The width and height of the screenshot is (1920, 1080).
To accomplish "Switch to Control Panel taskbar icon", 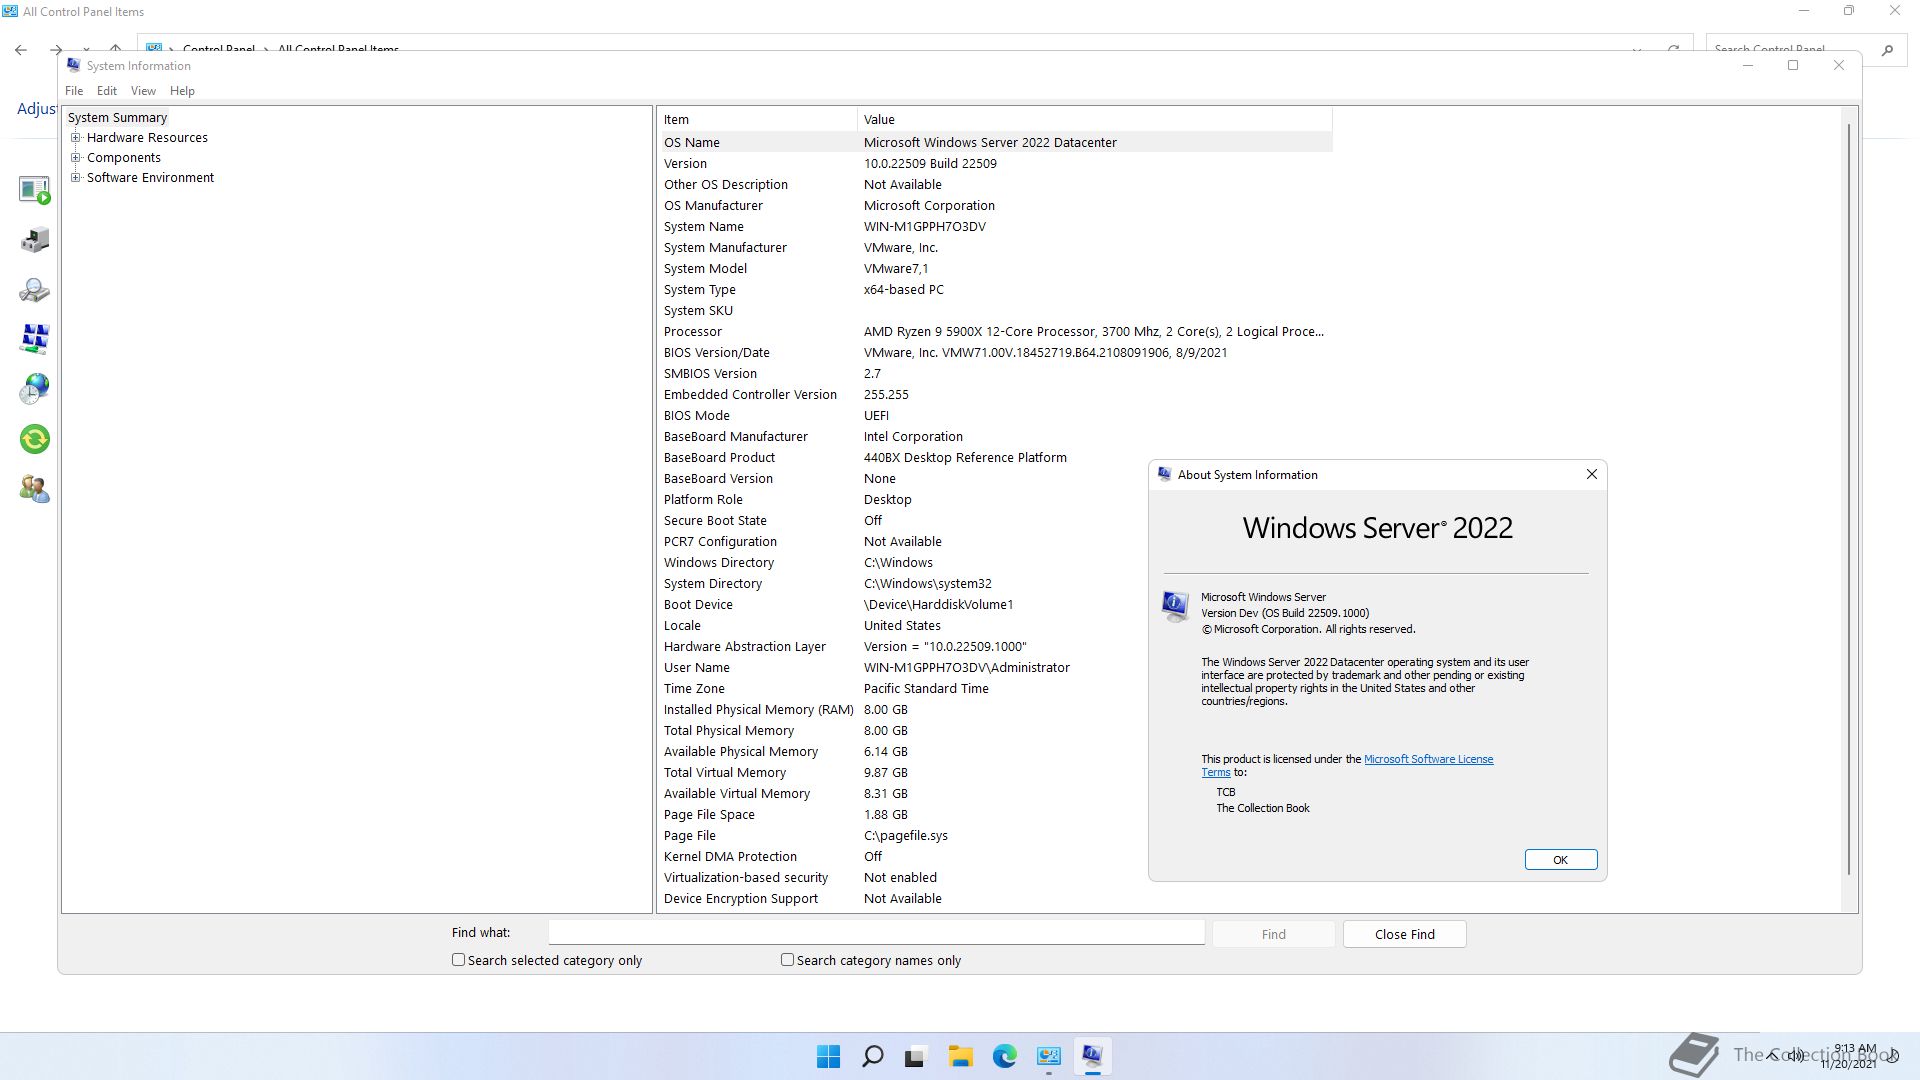I will [x=1048, y=1056].
